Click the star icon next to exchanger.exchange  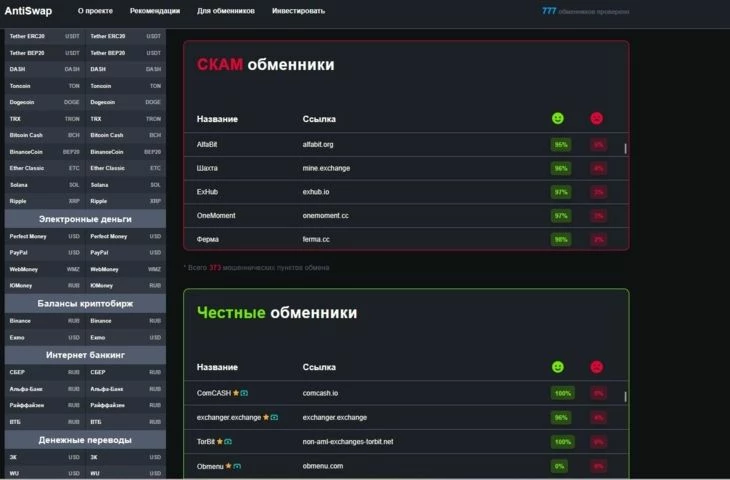coord(266,417)
